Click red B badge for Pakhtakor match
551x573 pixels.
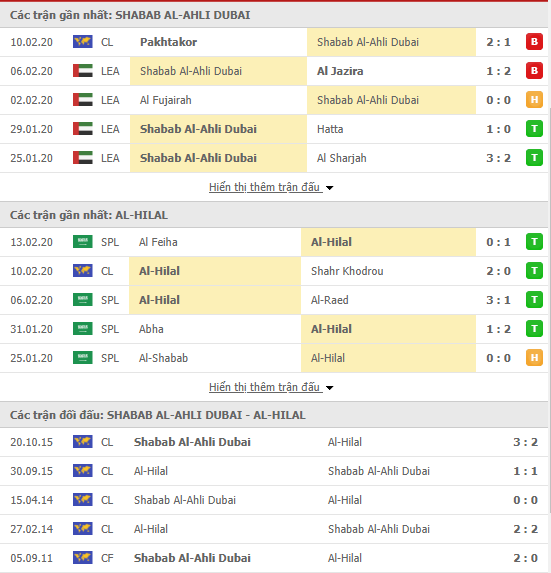tap(534, 42)
